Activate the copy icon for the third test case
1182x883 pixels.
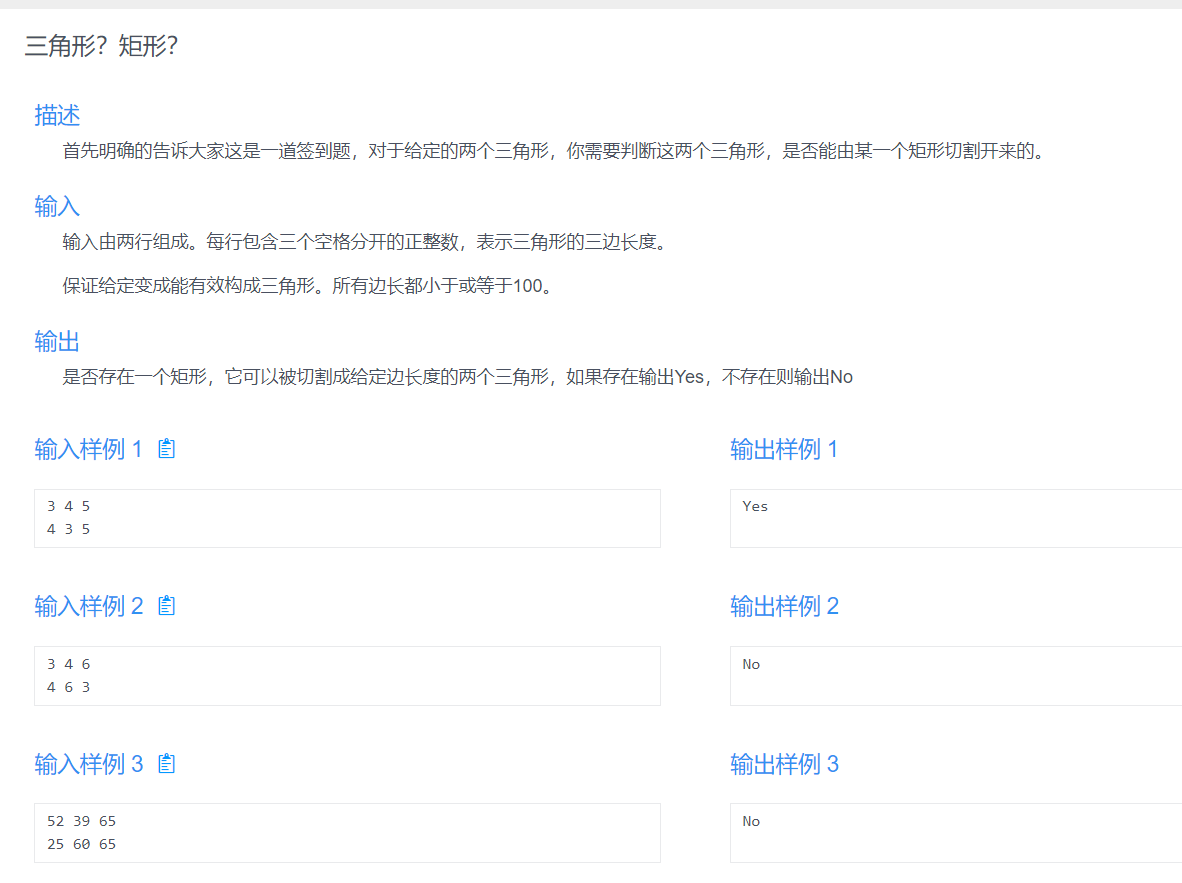(x=166, y=763)
